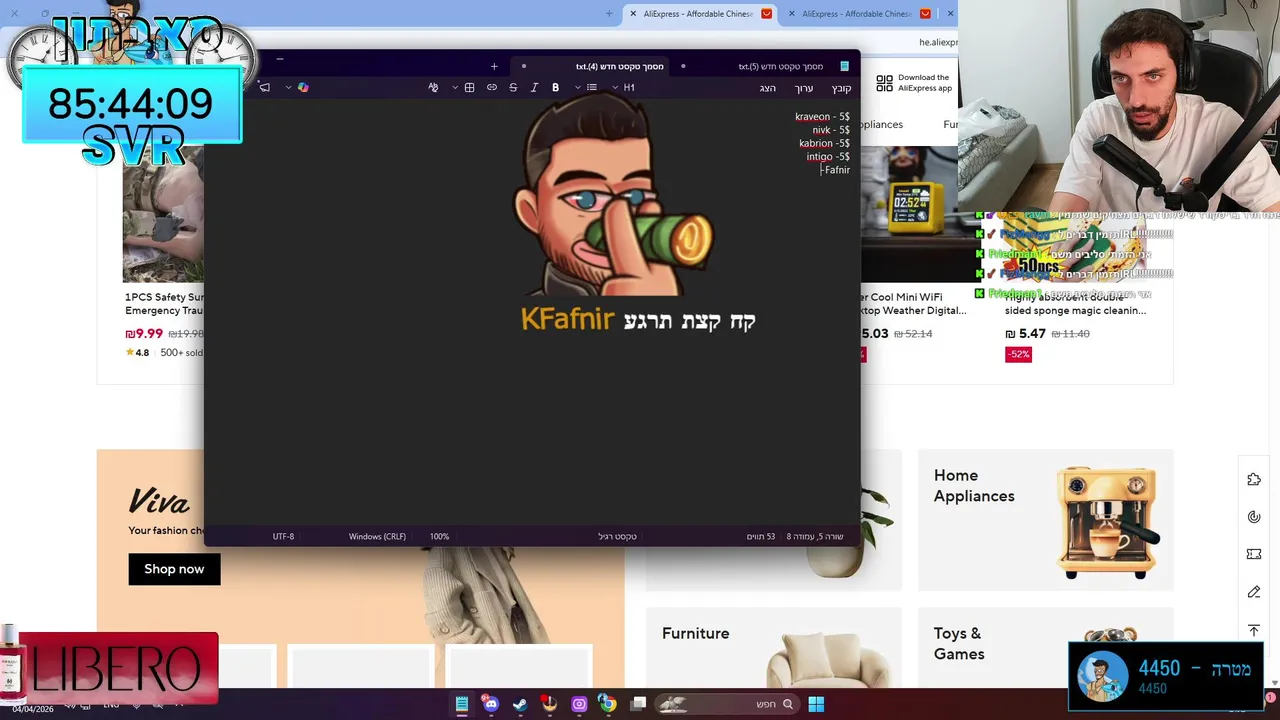Open Discord from the taskbar
This screenshot has height=720, width=1280.
(490, 704)
